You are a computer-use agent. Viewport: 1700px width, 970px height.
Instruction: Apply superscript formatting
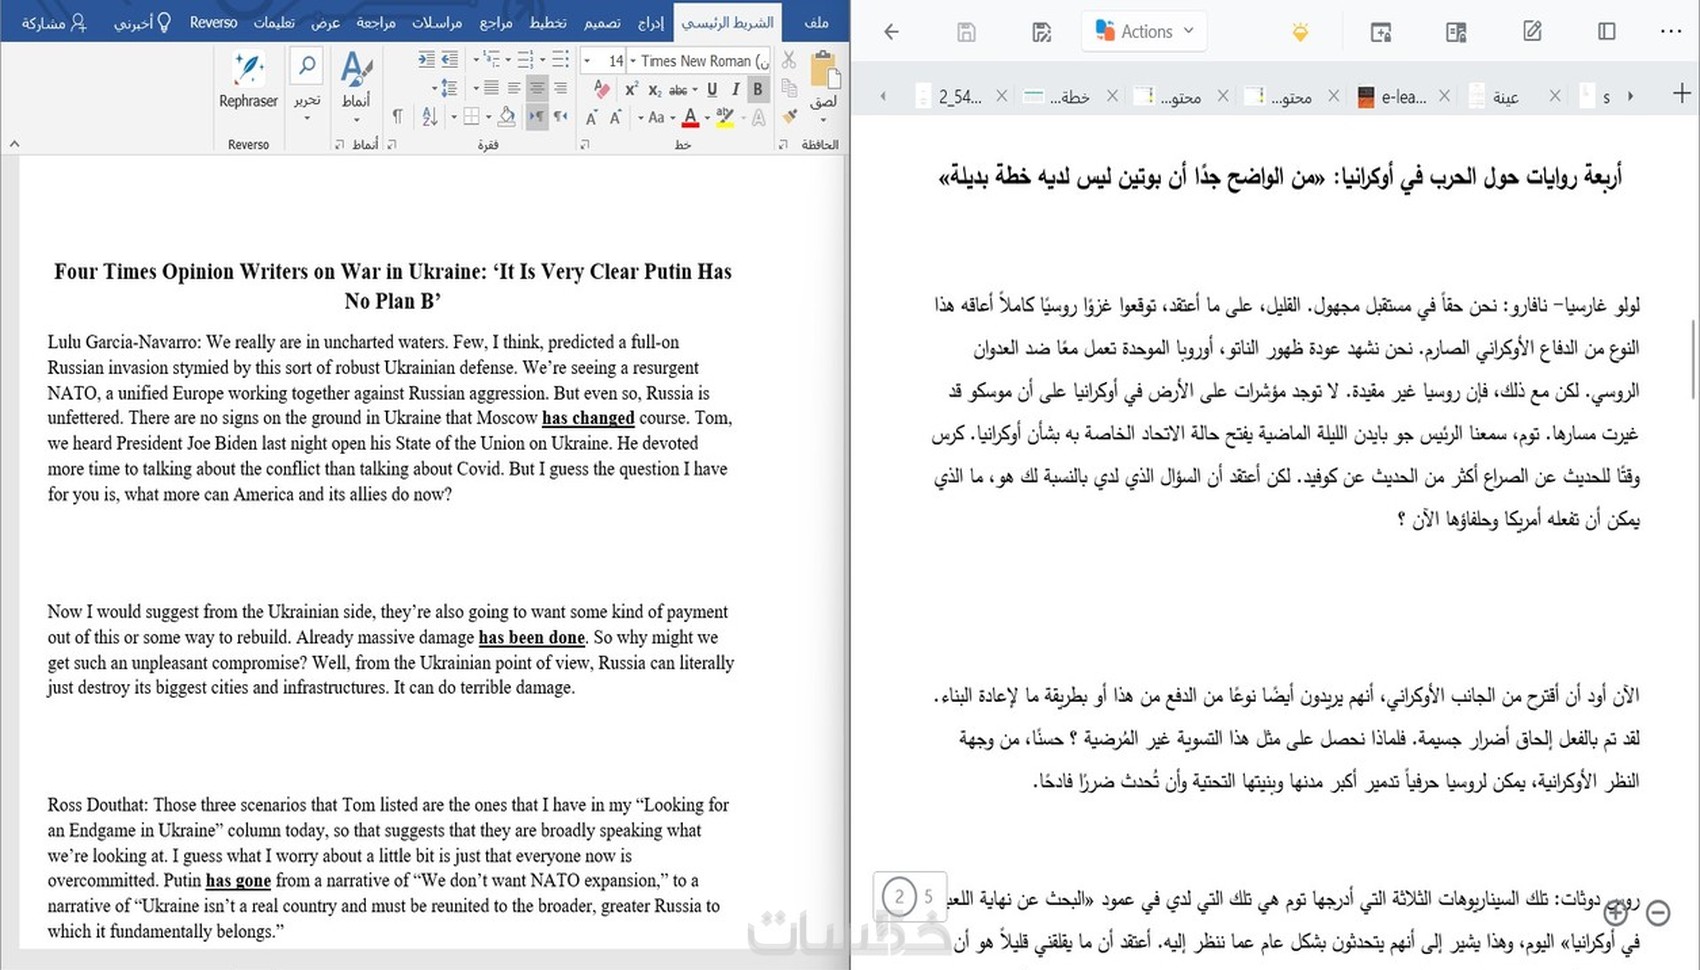coord(631,89)
